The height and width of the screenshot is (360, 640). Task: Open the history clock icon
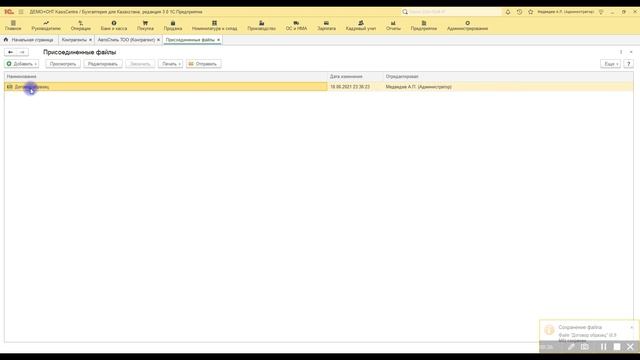click(519, 12)
